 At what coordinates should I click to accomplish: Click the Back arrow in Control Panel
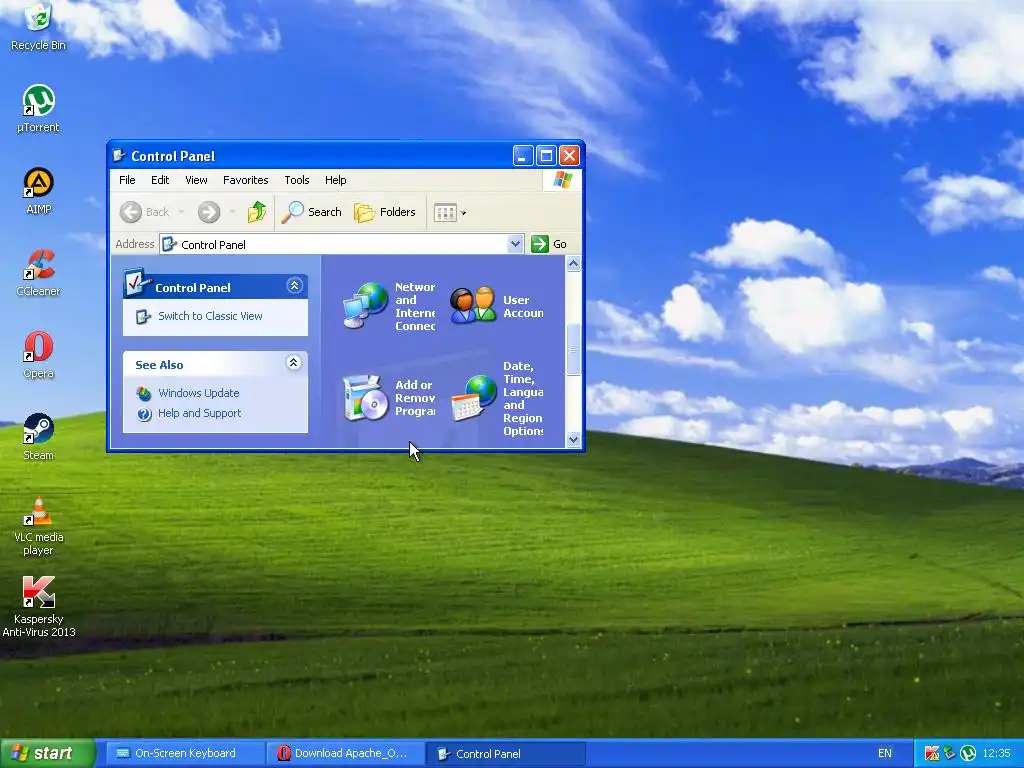pyautogui.click(x=145, y=212)
